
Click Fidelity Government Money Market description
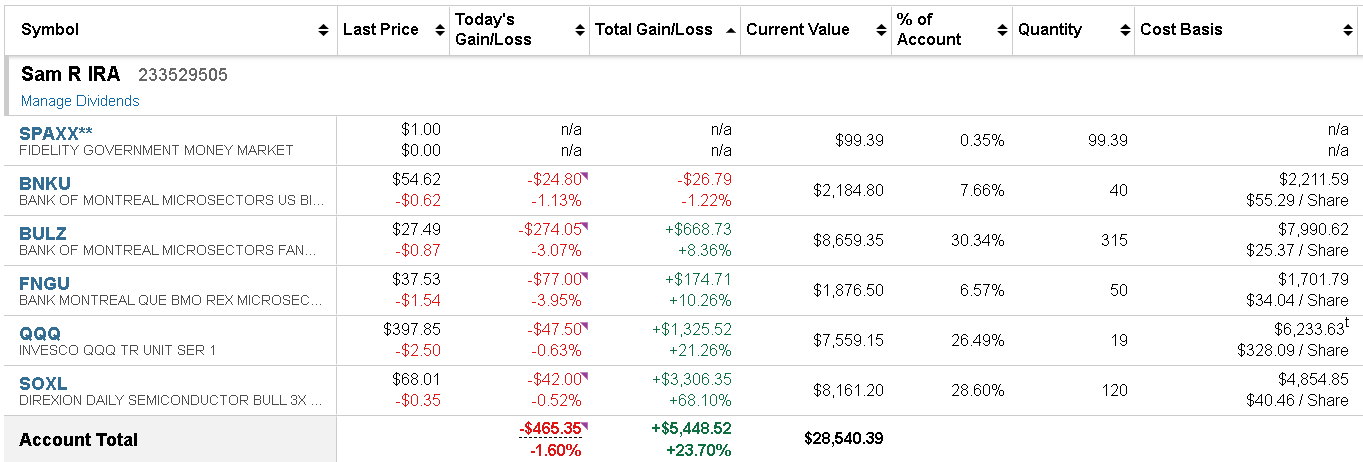156,150
